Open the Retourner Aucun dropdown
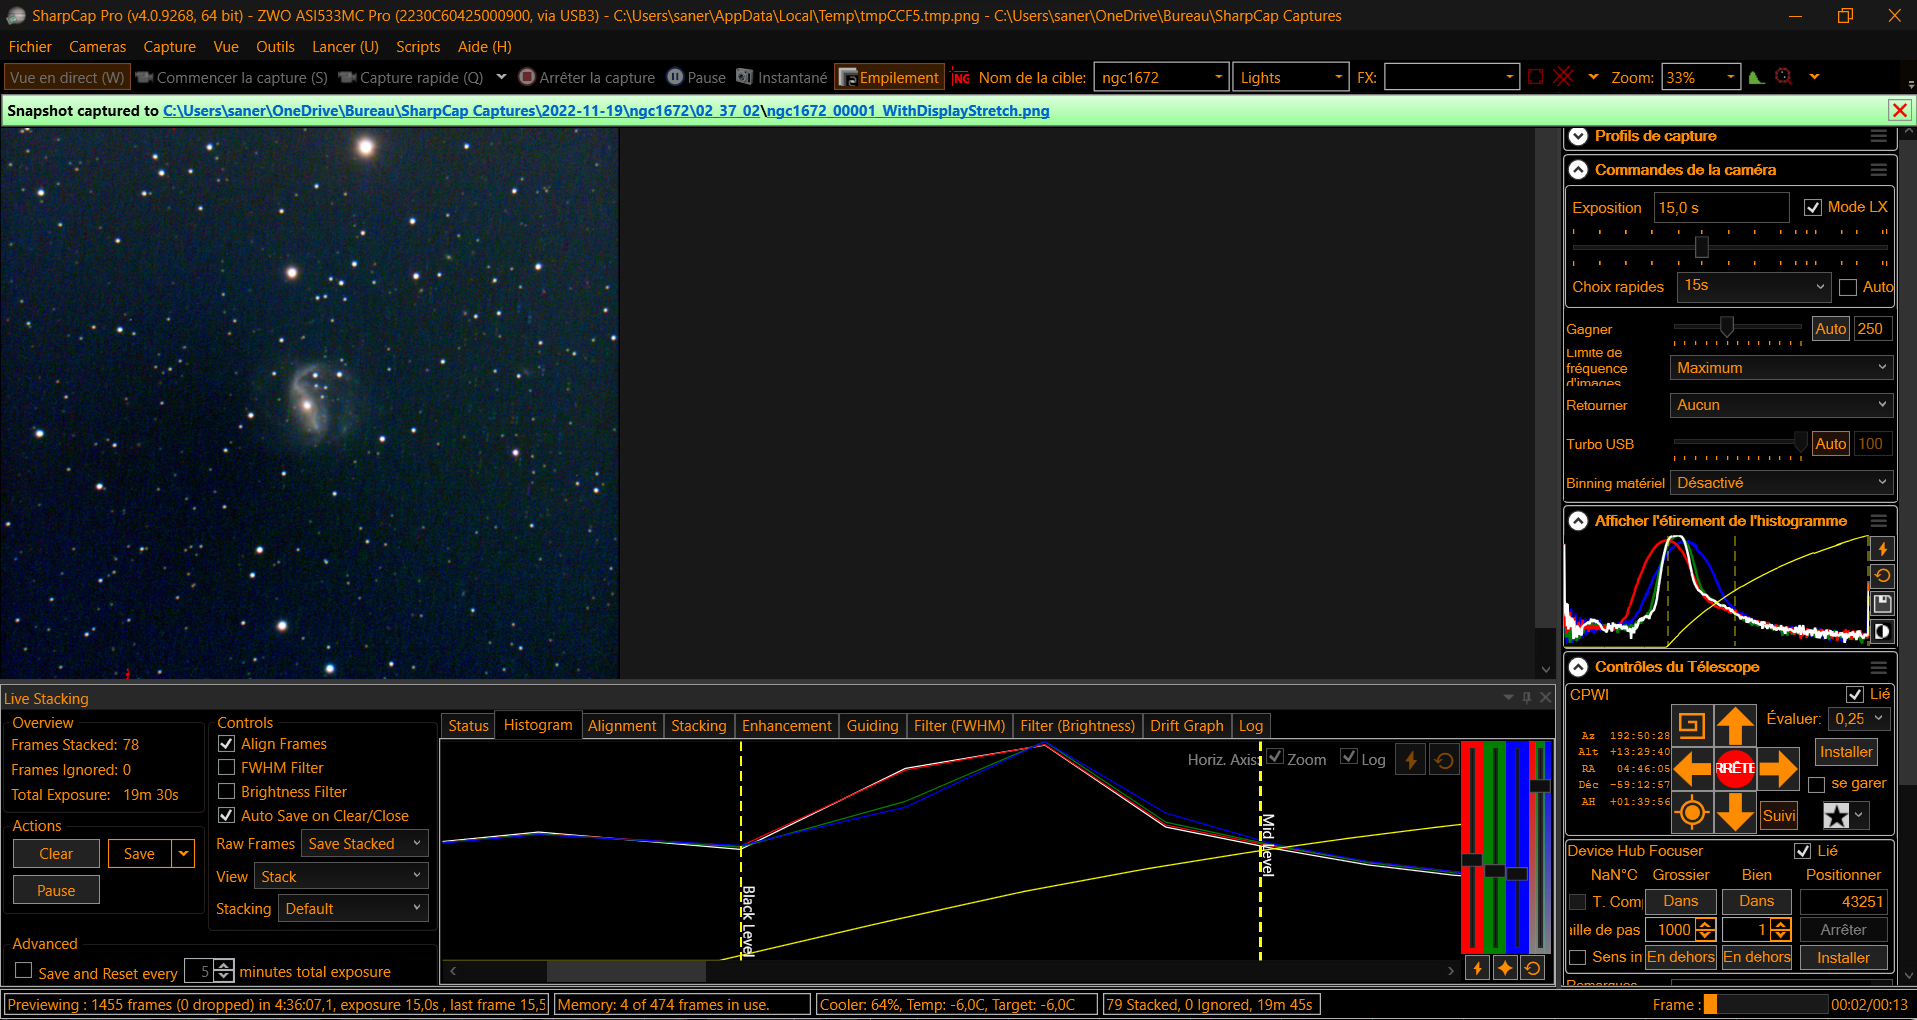The height and width of the screenshot is (1020, 1917). coord(1781,405)
